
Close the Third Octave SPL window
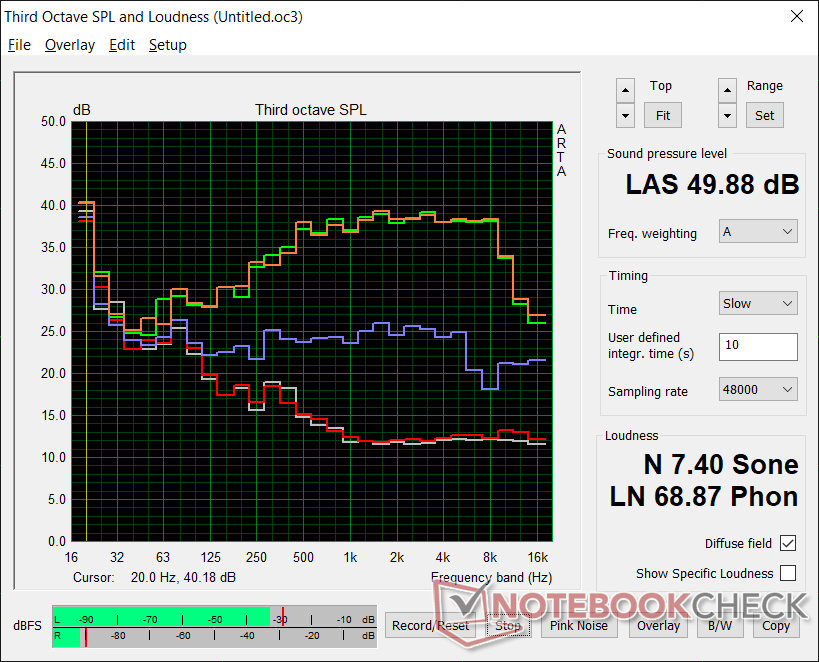[797, 16]
